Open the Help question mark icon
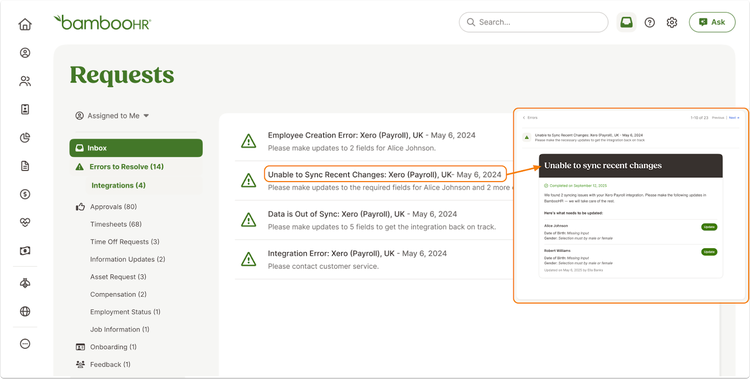 click(x=650, y=22)
